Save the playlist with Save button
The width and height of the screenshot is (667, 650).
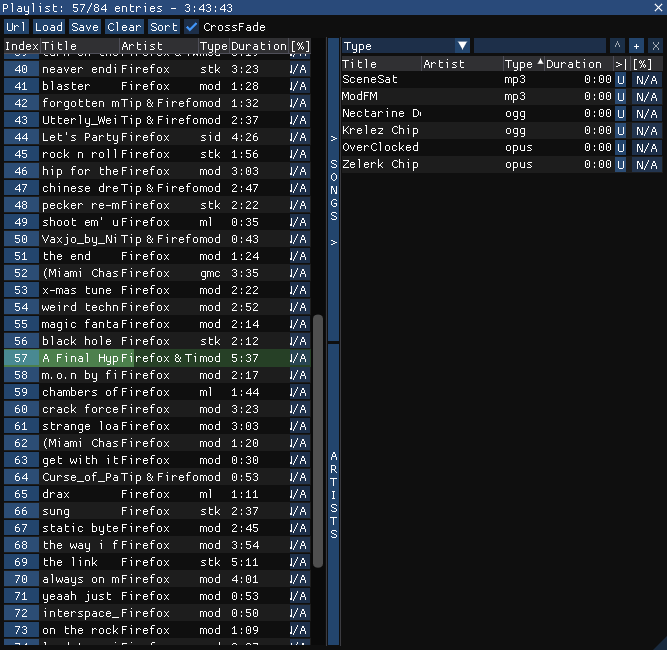click(x=85, y=27)
